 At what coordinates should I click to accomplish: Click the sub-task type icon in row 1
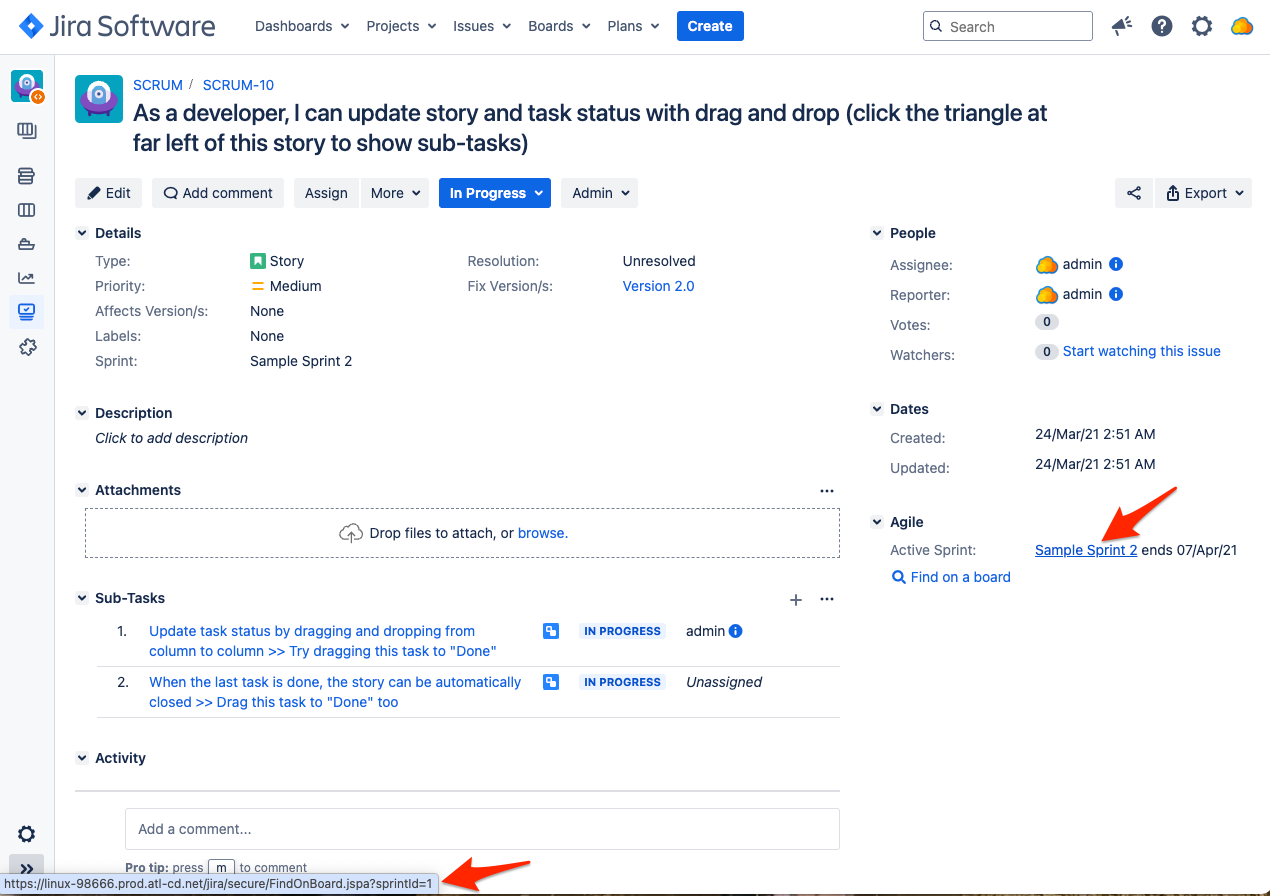pyautogui.click(x=551, y=631)
